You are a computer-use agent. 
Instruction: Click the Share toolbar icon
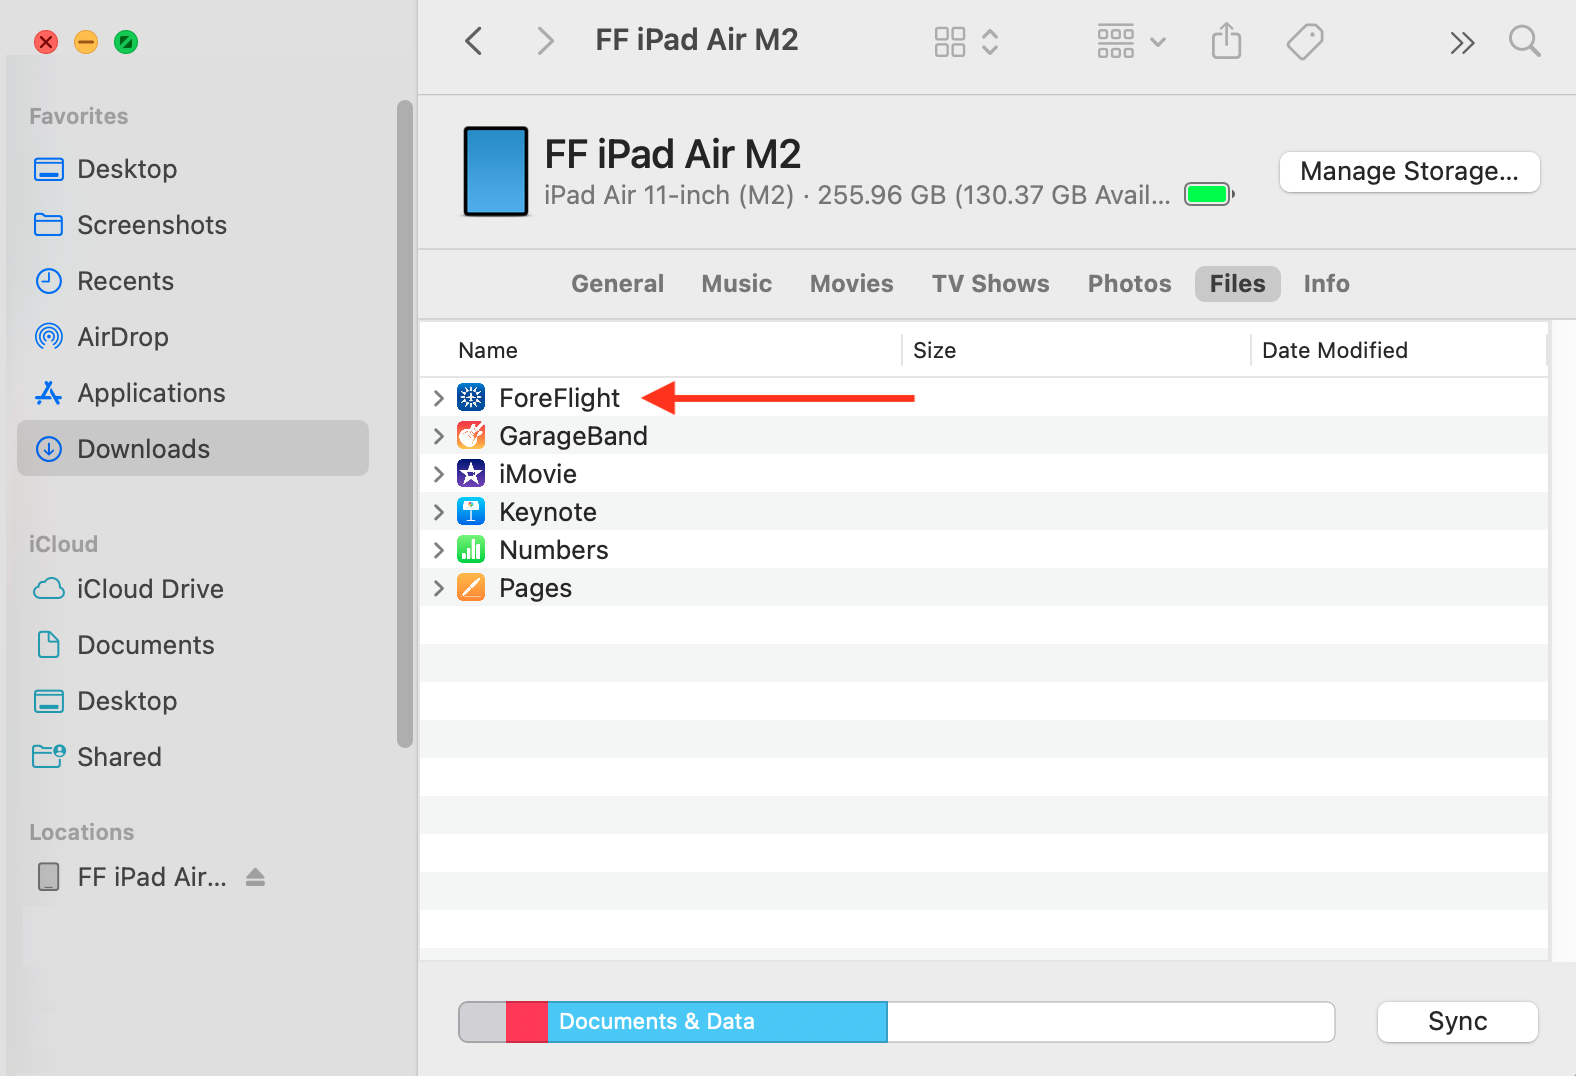pos(1226,41)
